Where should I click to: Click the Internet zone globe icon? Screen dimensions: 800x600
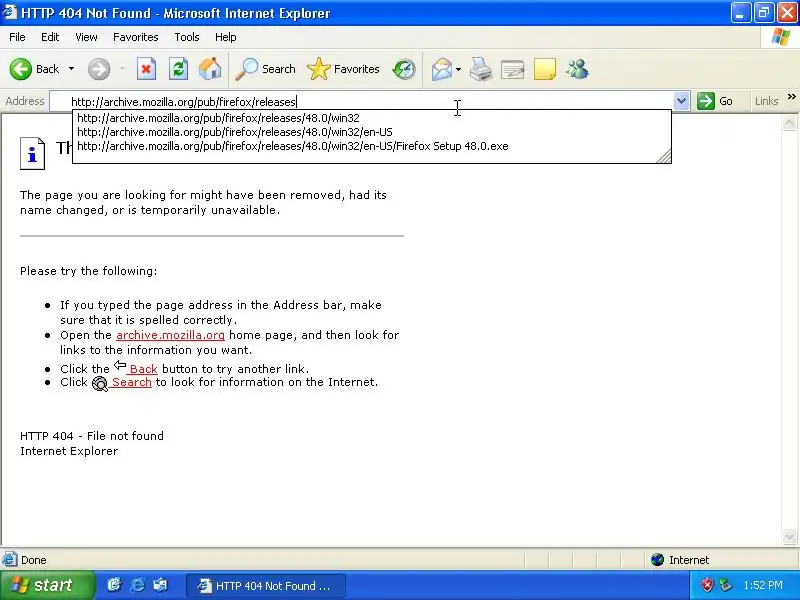(x=657, y=560)
